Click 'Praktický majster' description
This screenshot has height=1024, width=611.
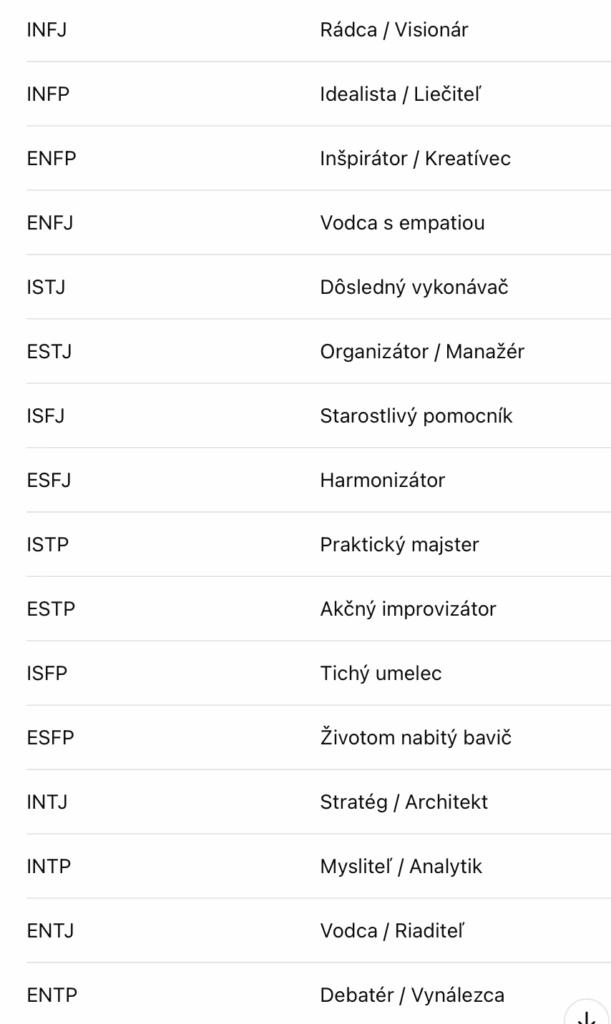click(399, 545)
